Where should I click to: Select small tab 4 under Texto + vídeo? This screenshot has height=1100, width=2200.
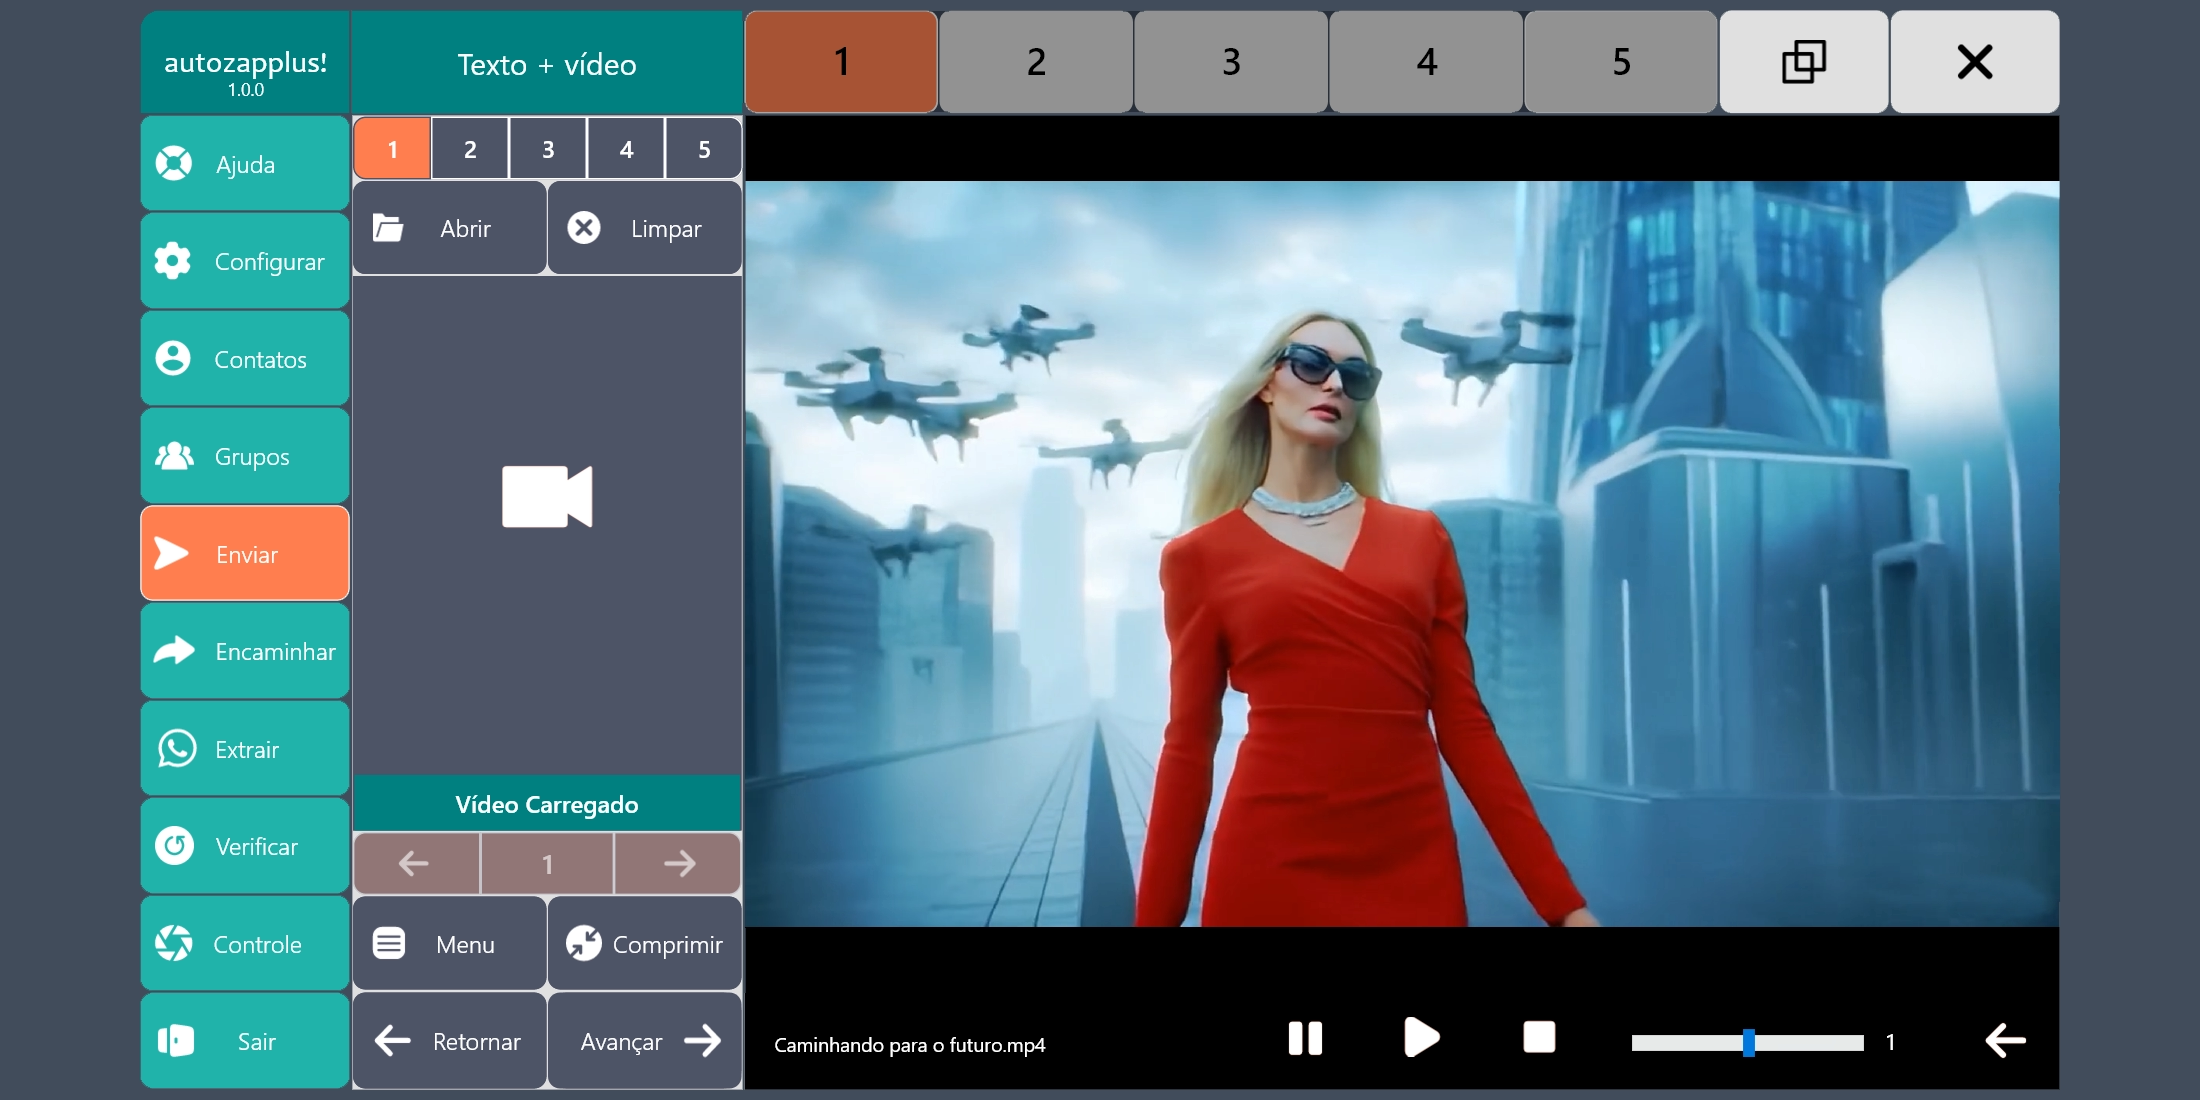626,149
